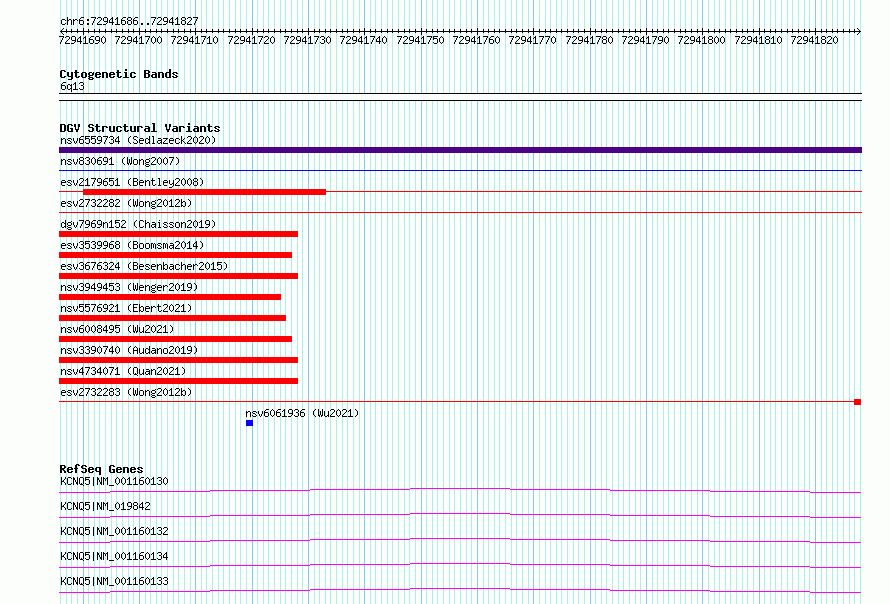The width and height of the screenshot is (890, 604).
Task: Click ruler position 72941720
Action: [x=251, y=40]
